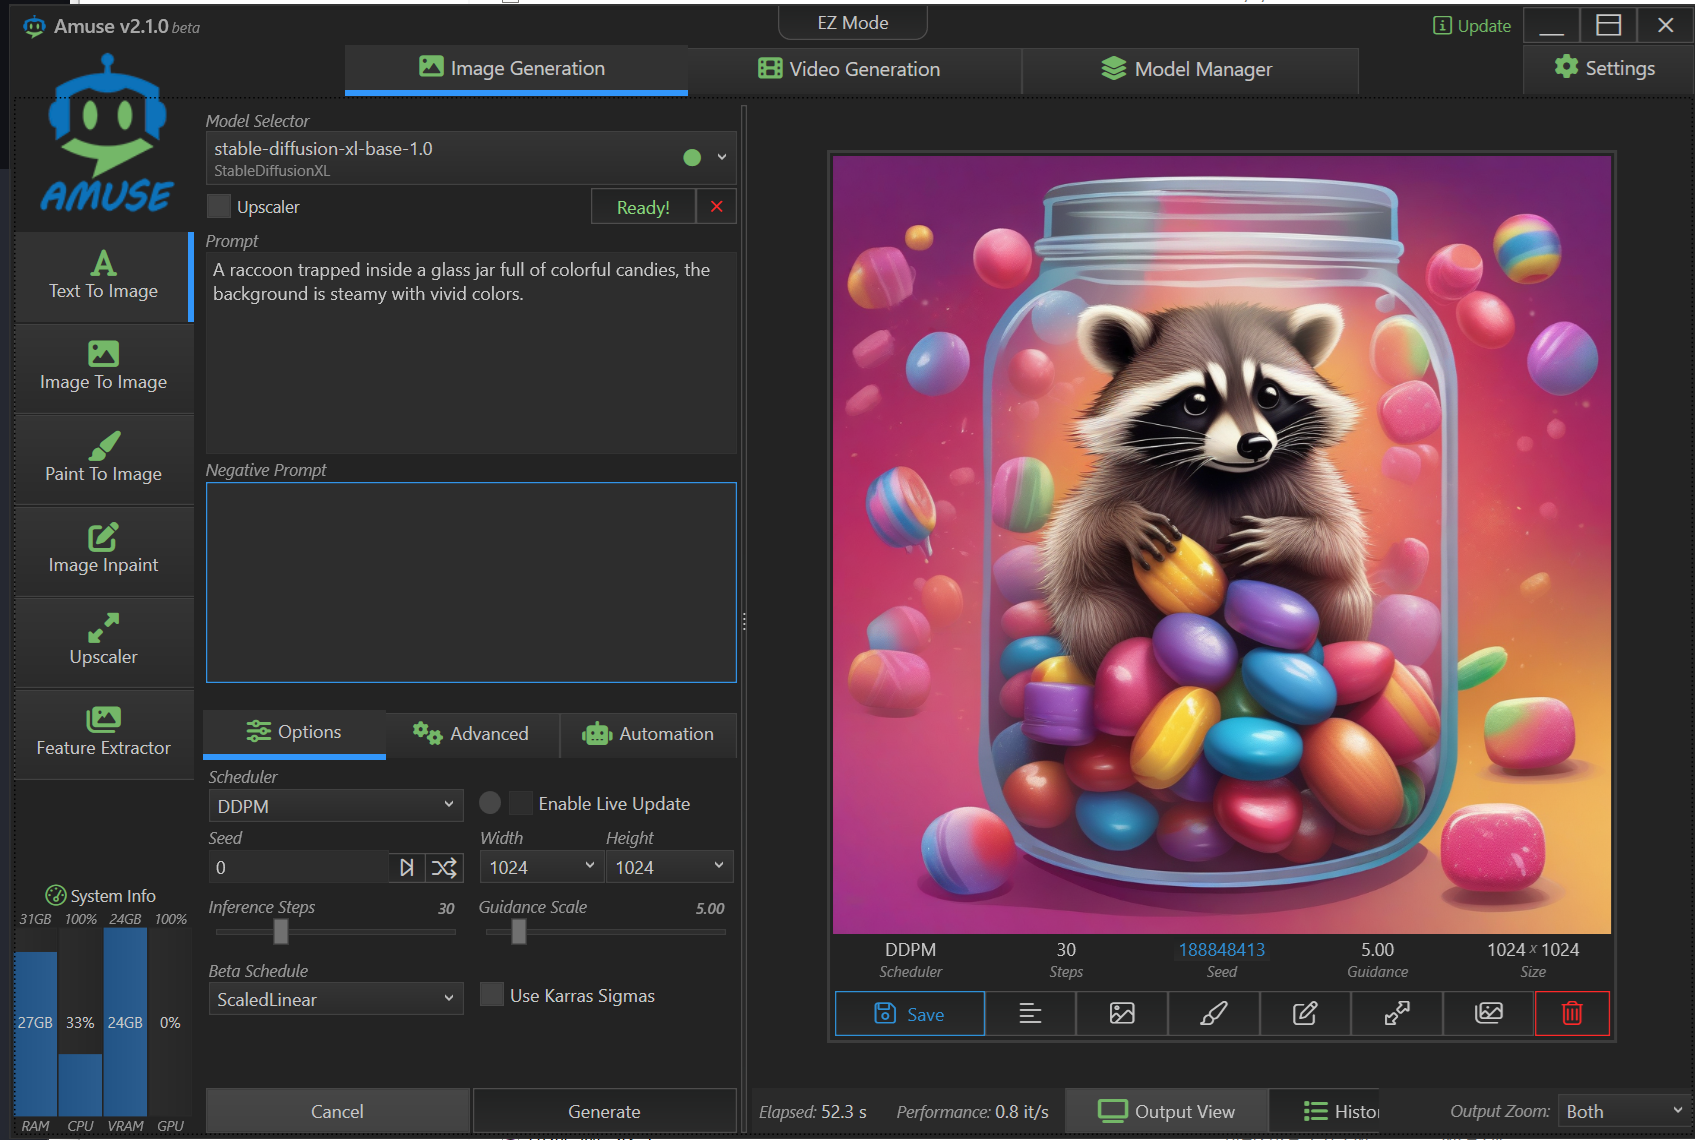
Task: Send result to Image Inpaint edit icon
Action: [1305, 1014]
